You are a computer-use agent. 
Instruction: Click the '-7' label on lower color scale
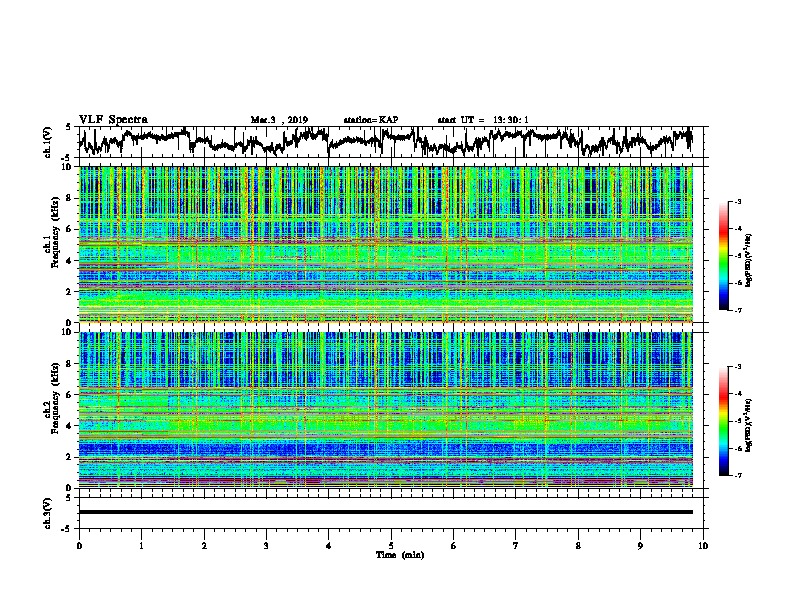click(x=737, y=475)
